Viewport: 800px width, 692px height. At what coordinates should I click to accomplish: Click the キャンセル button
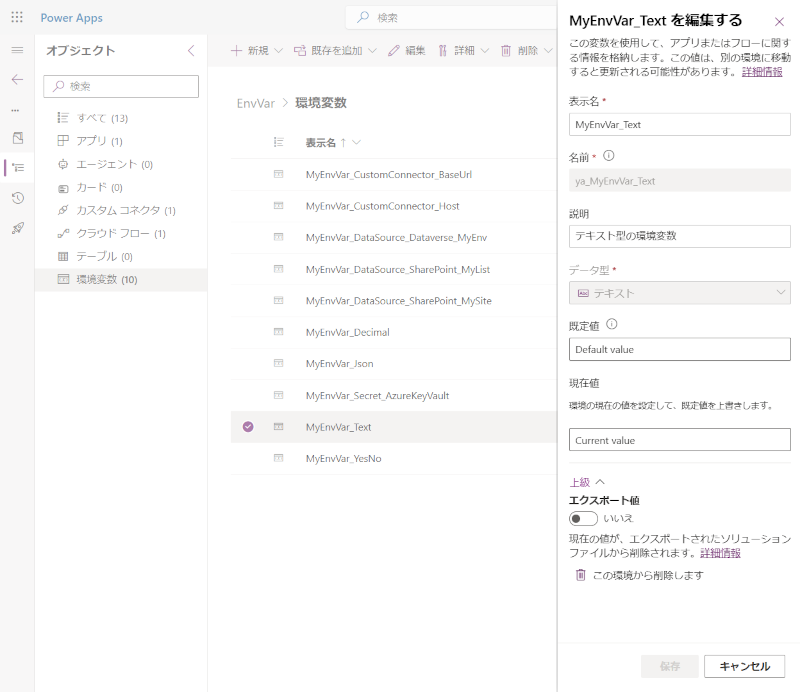(x=744, y=666)
